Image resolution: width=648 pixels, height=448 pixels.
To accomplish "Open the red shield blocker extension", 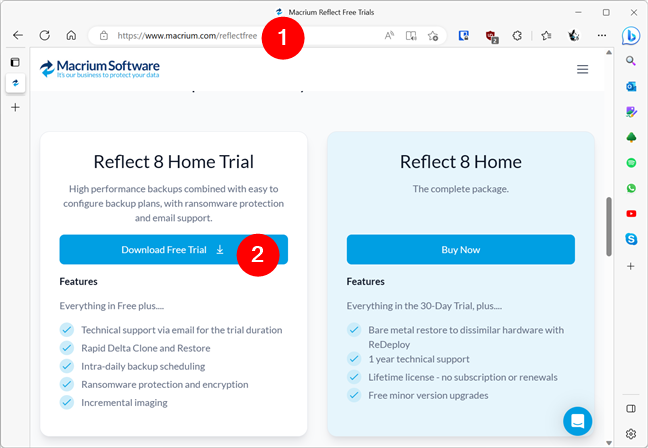I will pyautogui.click(x=491, y=36).
